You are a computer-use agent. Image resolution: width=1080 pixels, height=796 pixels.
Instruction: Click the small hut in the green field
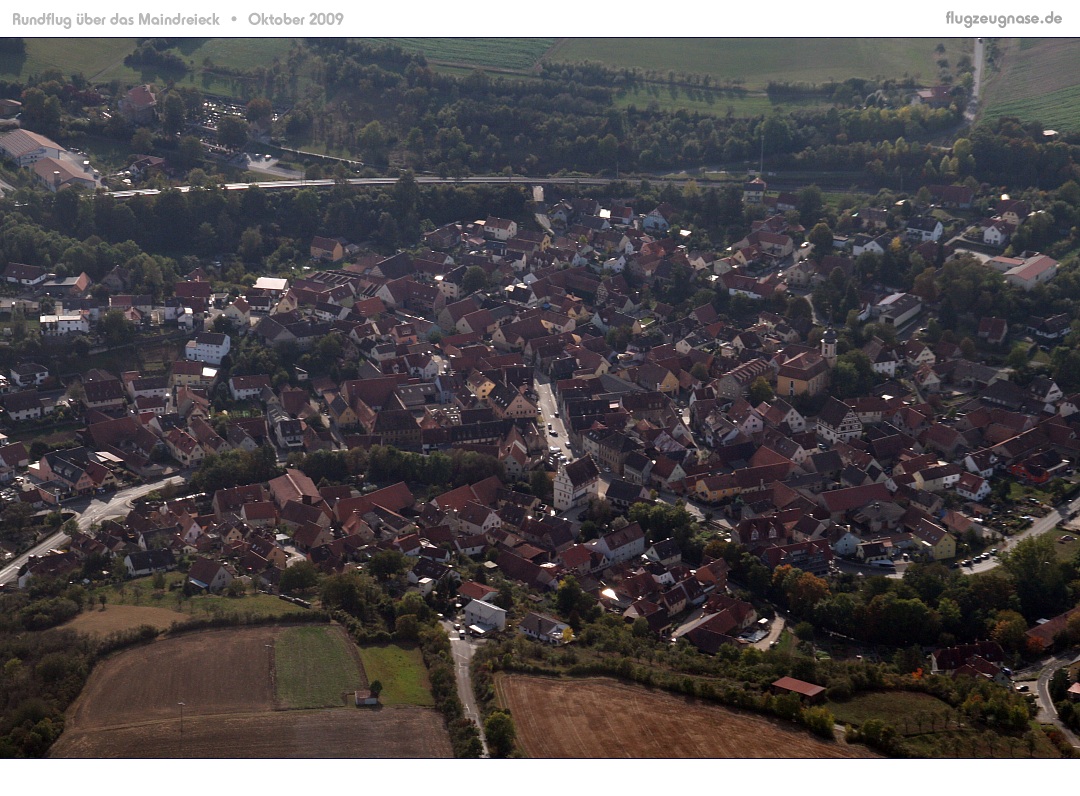[x=366, y=697]
